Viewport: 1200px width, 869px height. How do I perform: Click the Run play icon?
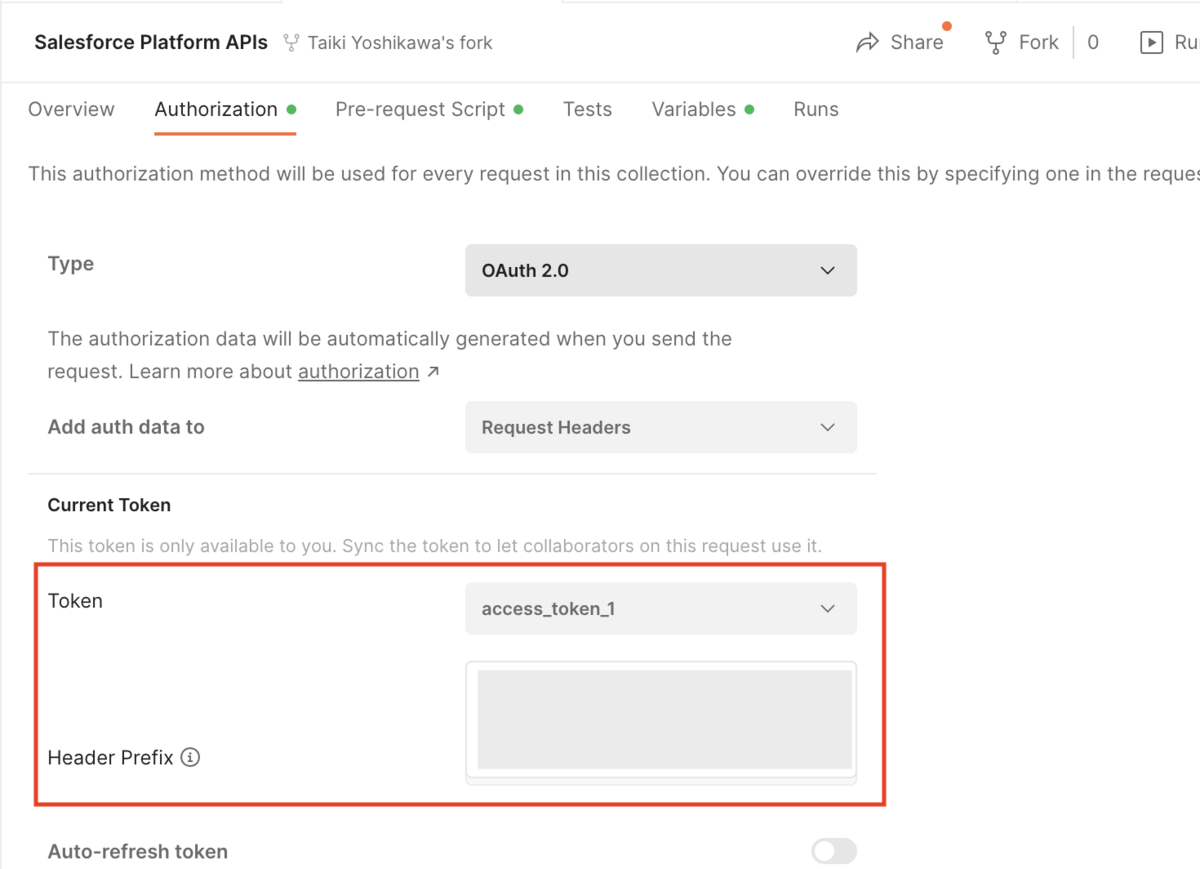1152,43
